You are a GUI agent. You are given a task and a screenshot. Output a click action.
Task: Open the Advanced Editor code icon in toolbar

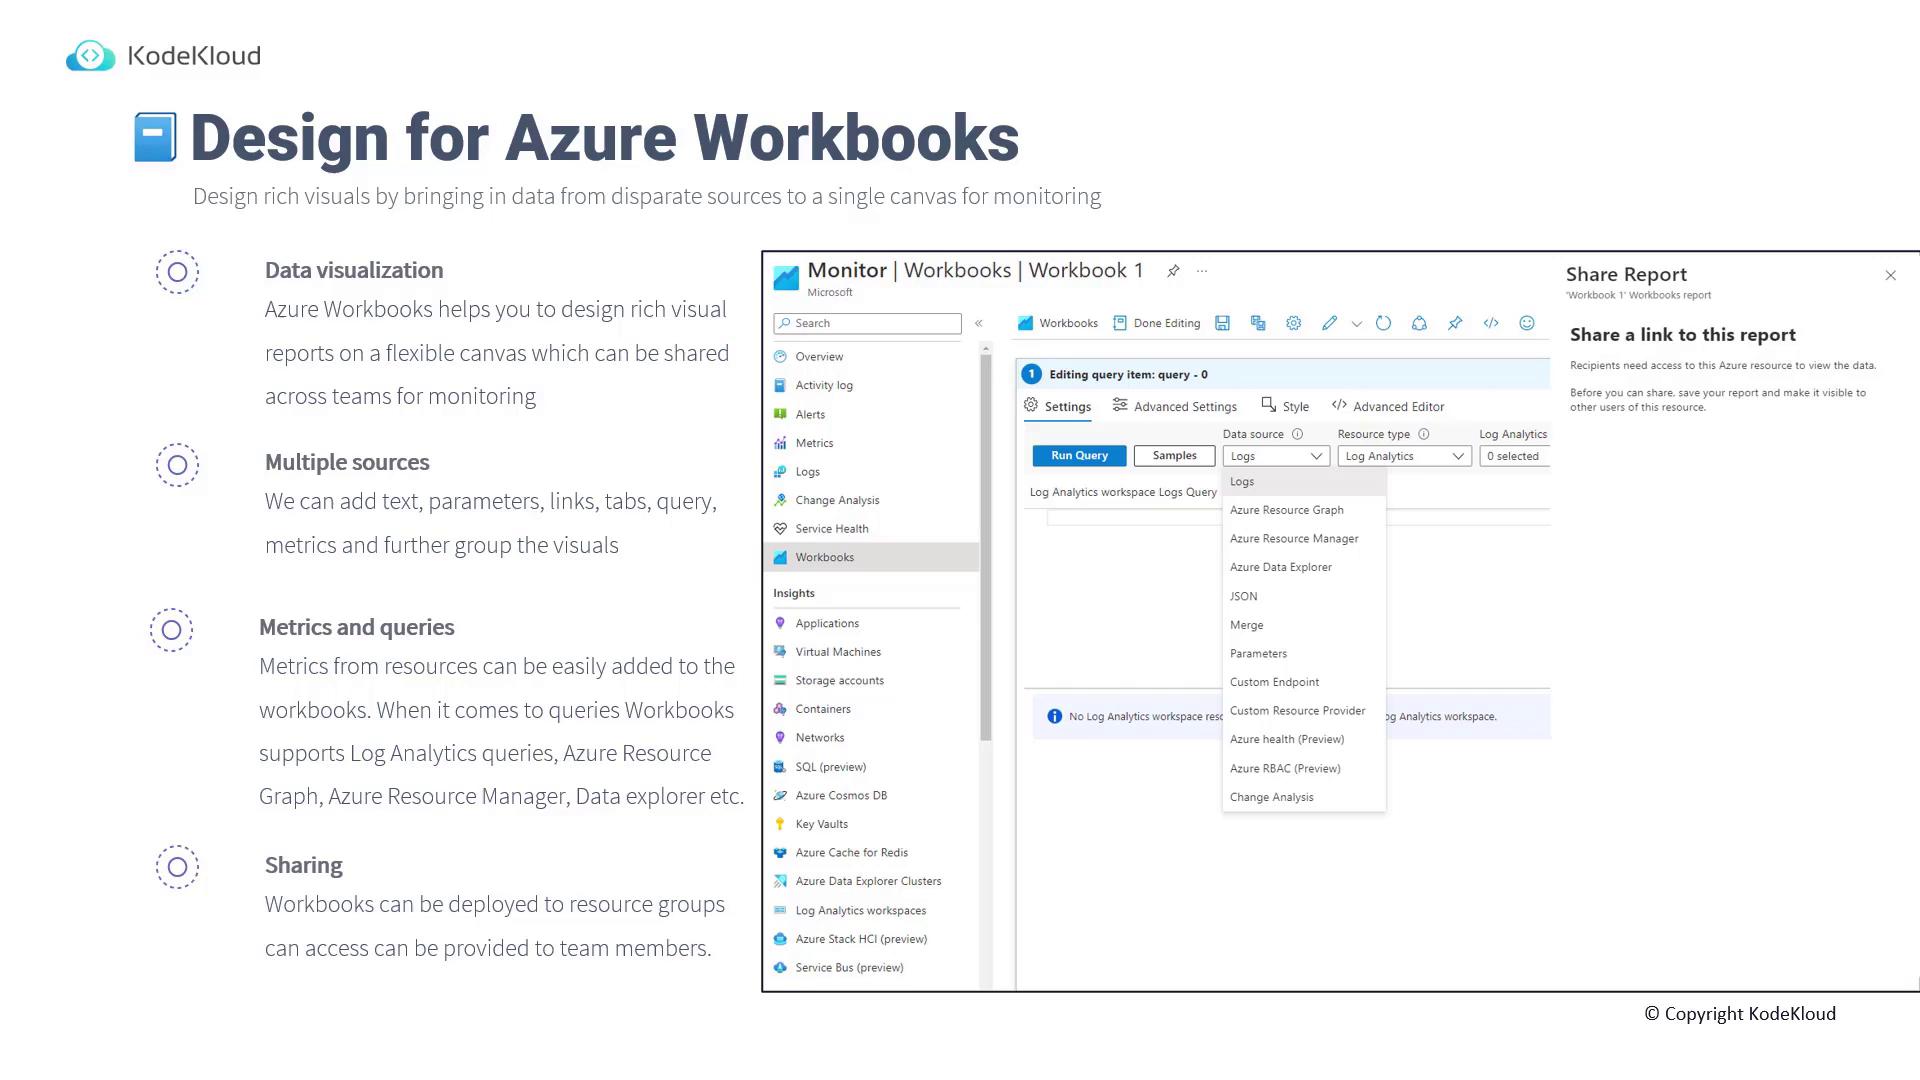[x=1491, y=323]
